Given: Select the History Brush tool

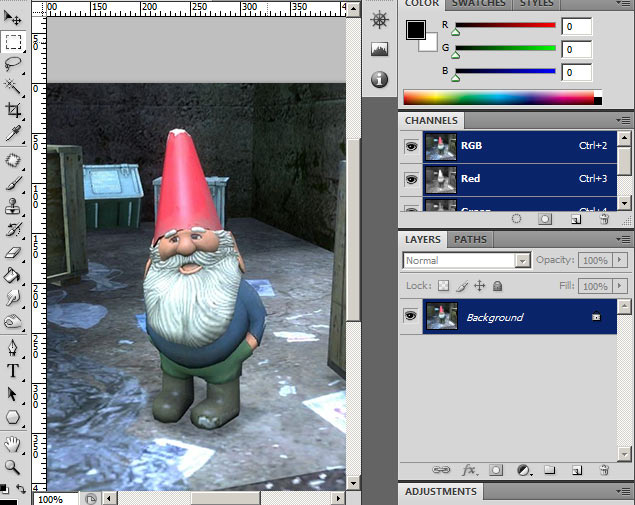Looking at the screenshot, I should click(x=13, y=230).
